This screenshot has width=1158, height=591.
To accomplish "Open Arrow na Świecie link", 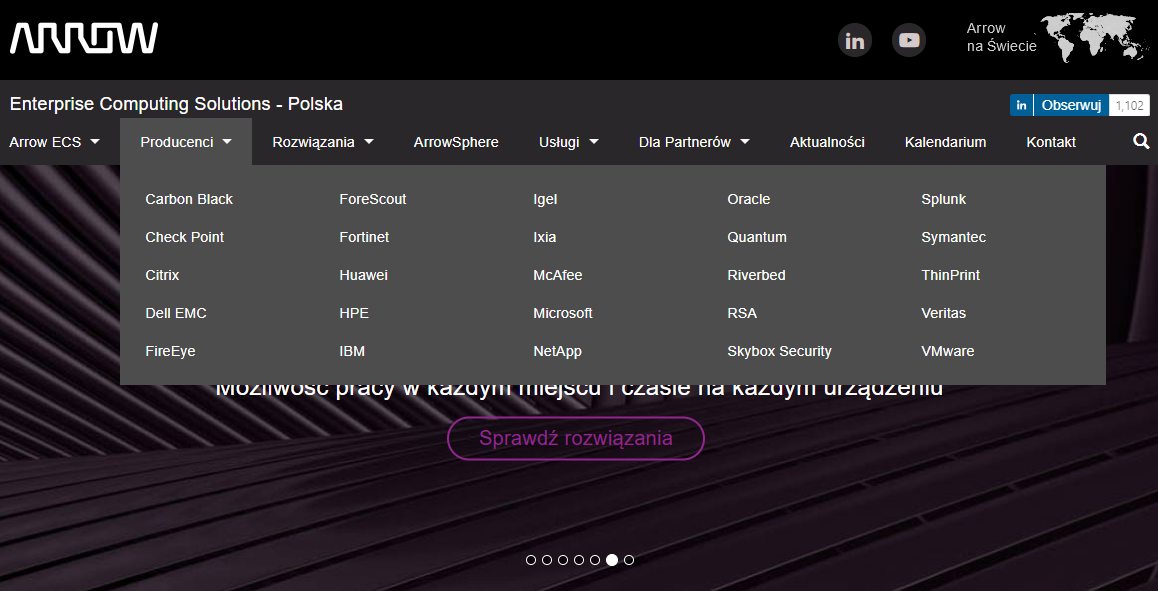I will pyautogui.click(x=1001, y=38).
